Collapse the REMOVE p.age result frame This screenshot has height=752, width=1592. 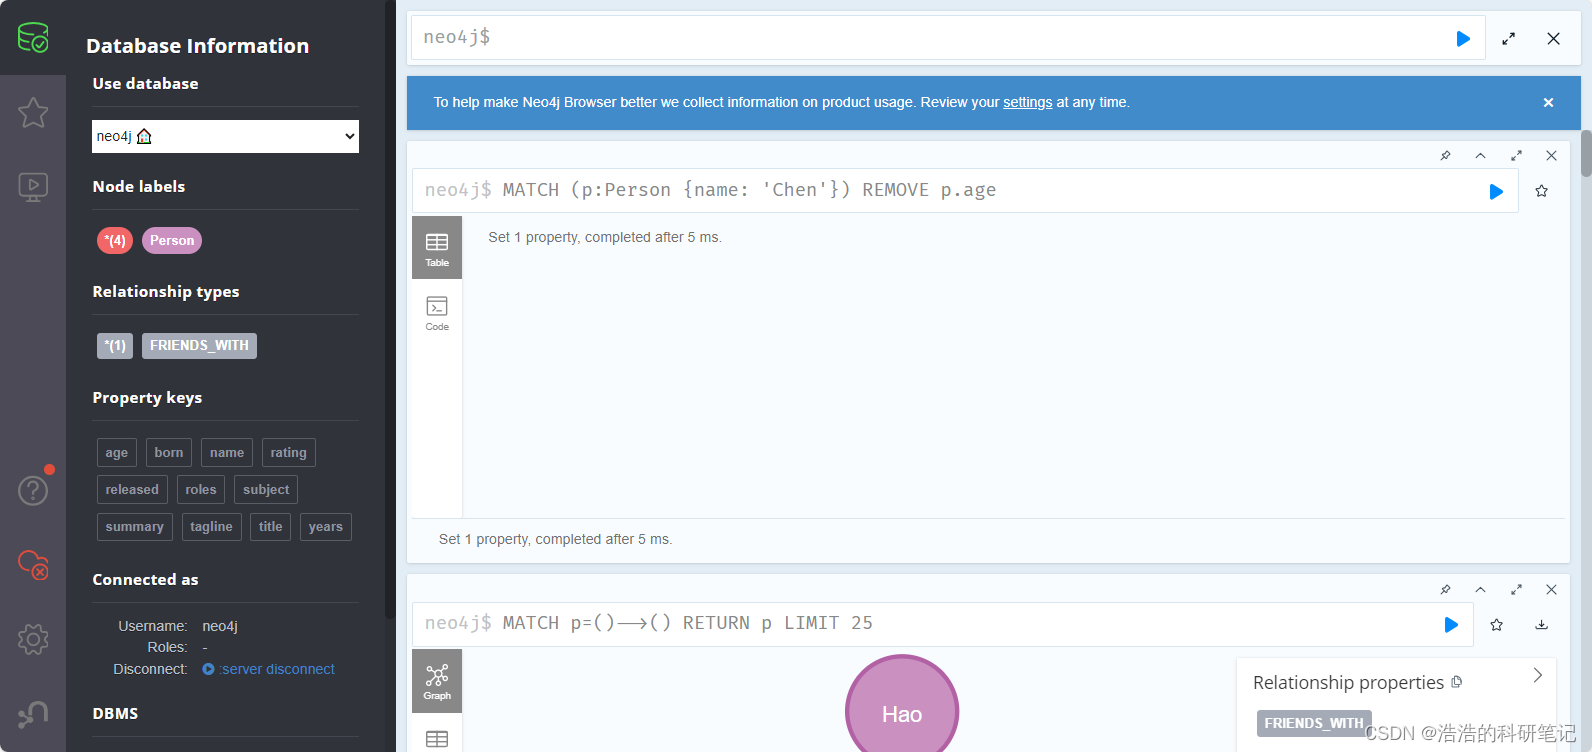1480,156
